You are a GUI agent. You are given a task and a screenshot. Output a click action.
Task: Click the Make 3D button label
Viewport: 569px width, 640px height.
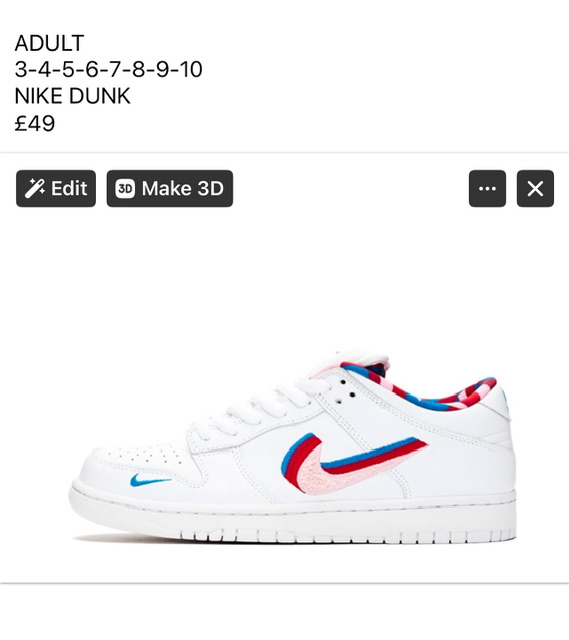[183, 189]
